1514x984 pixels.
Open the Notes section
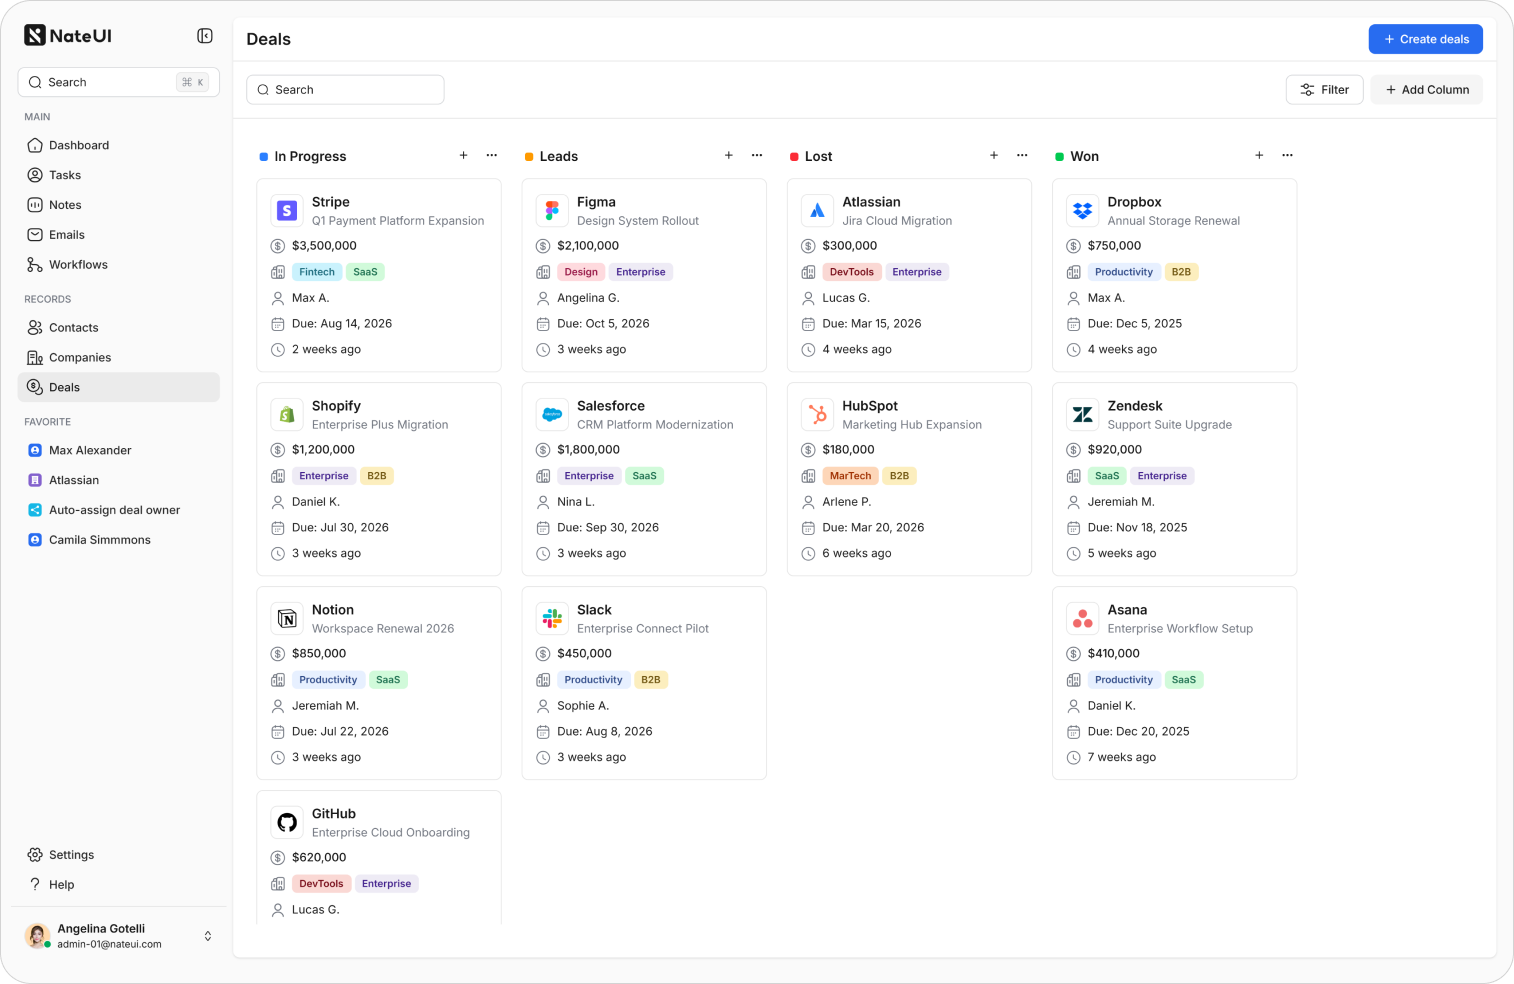(x=119, y=205)
